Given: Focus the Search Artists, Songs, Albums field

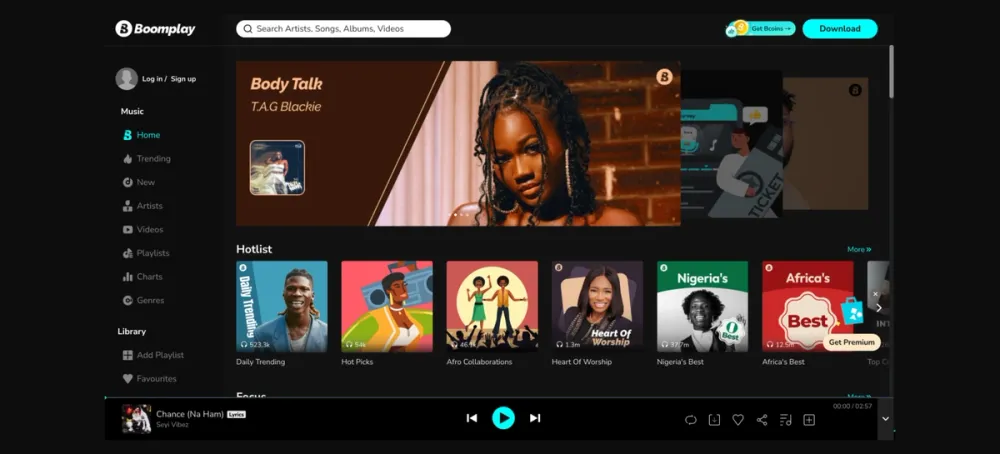Looking at the screenshot, I should coord(343,29).
